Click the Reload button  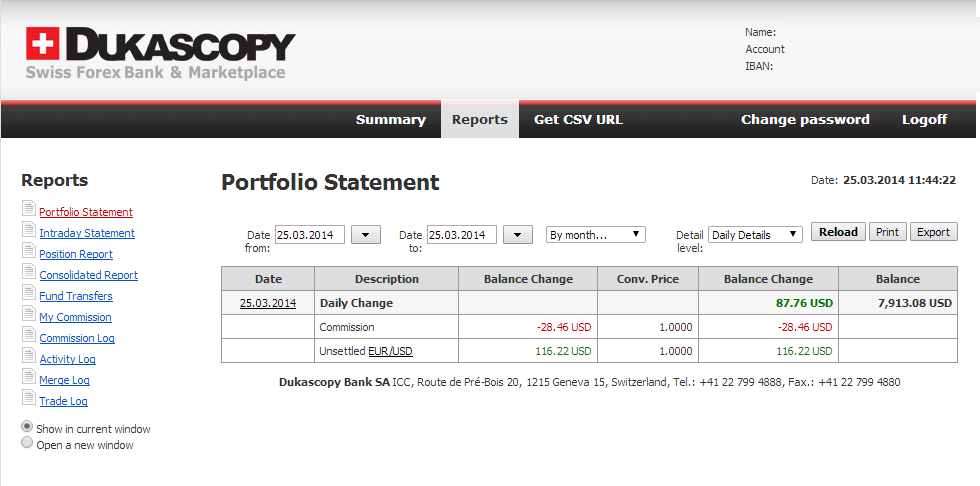(838, 232)
